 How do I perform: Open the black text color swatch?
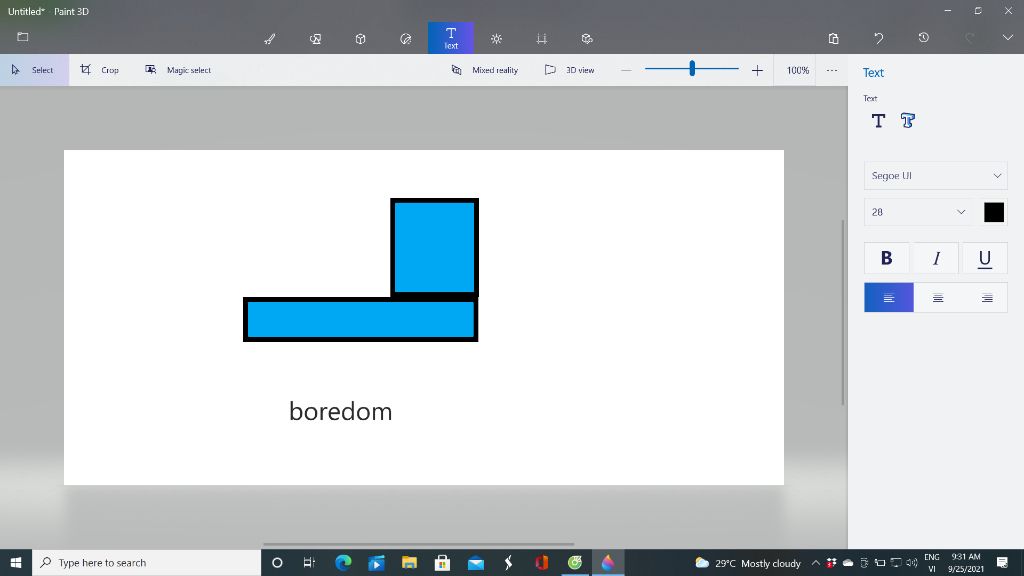coord(994,212)
